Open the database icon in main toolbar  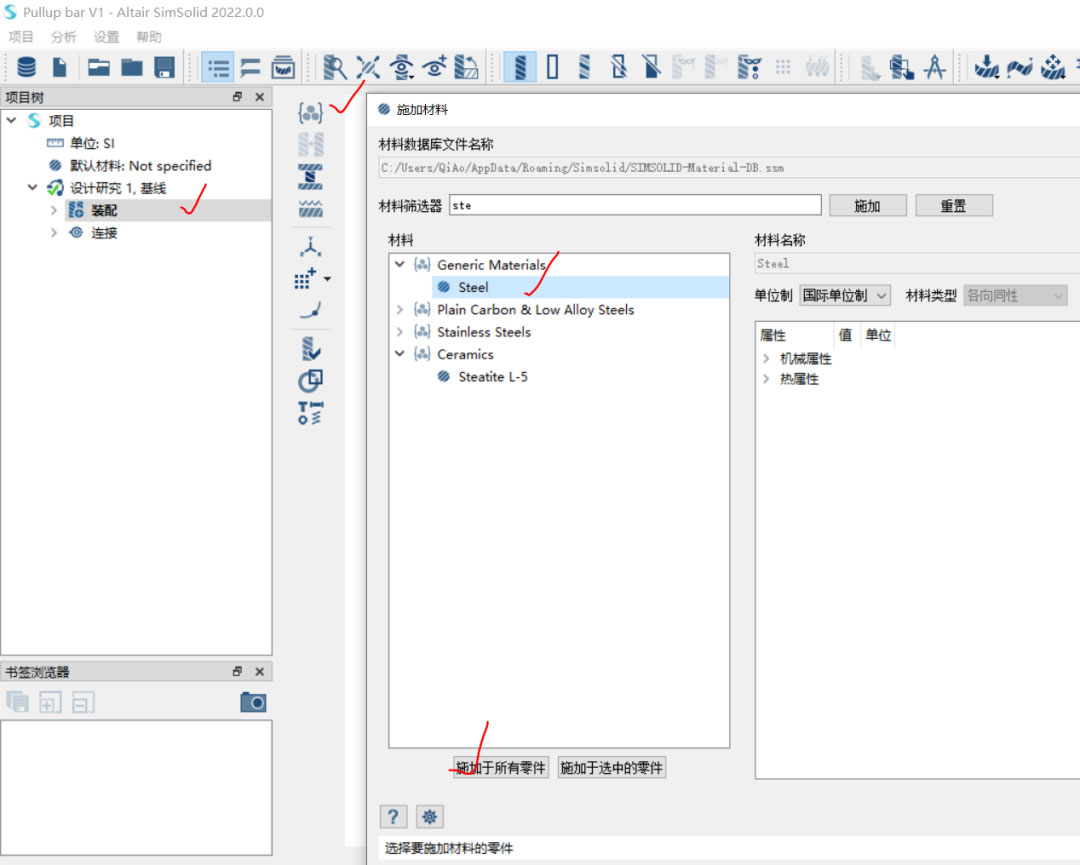pos(27,67)
